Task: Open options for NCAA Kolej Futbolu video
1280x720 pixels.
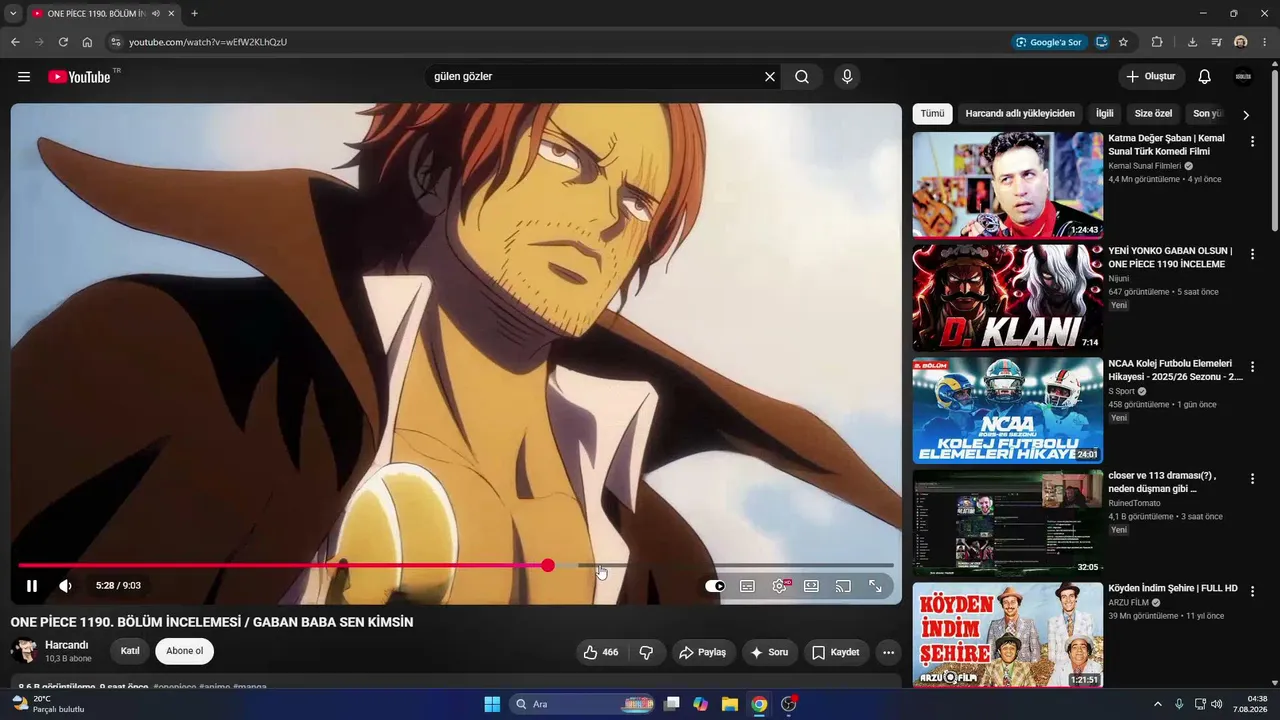Action: coord(1252,367)
